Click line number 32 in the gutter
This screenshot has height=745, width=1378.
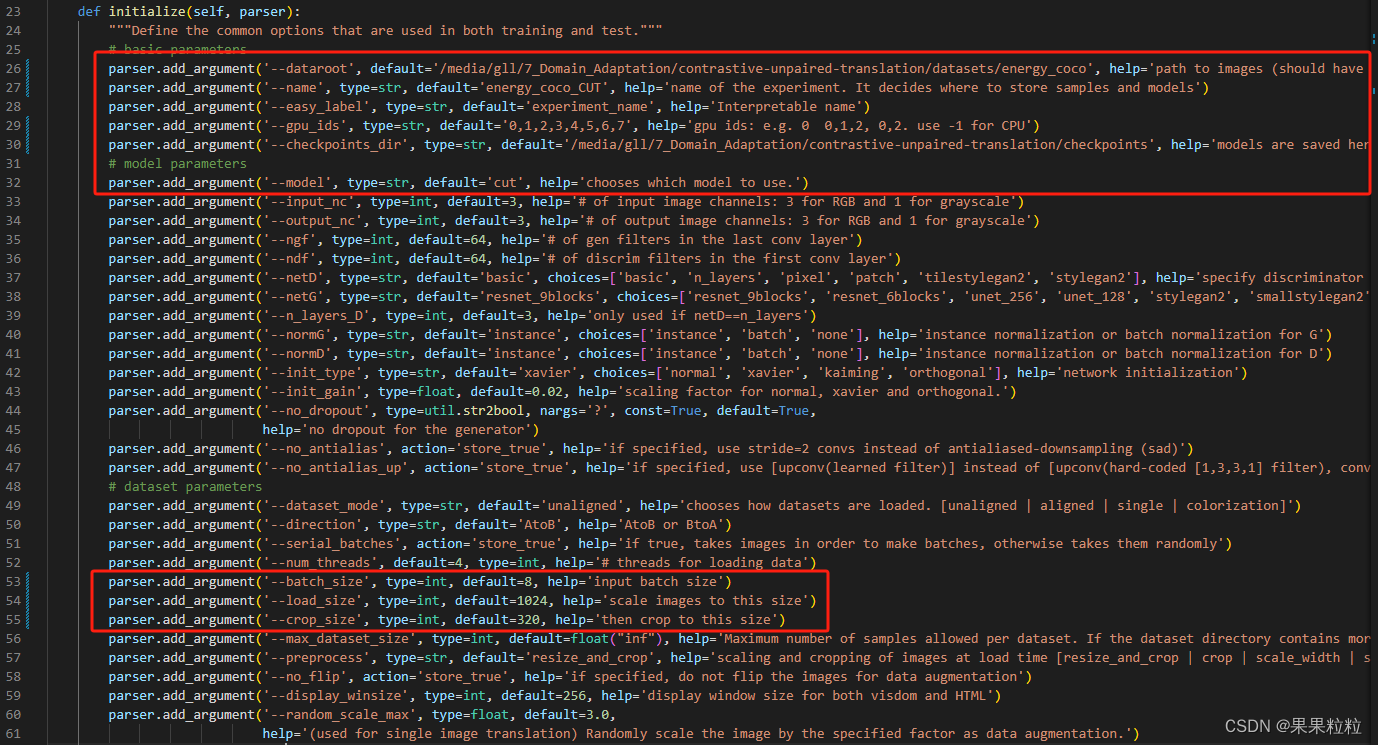pos(13,183)
